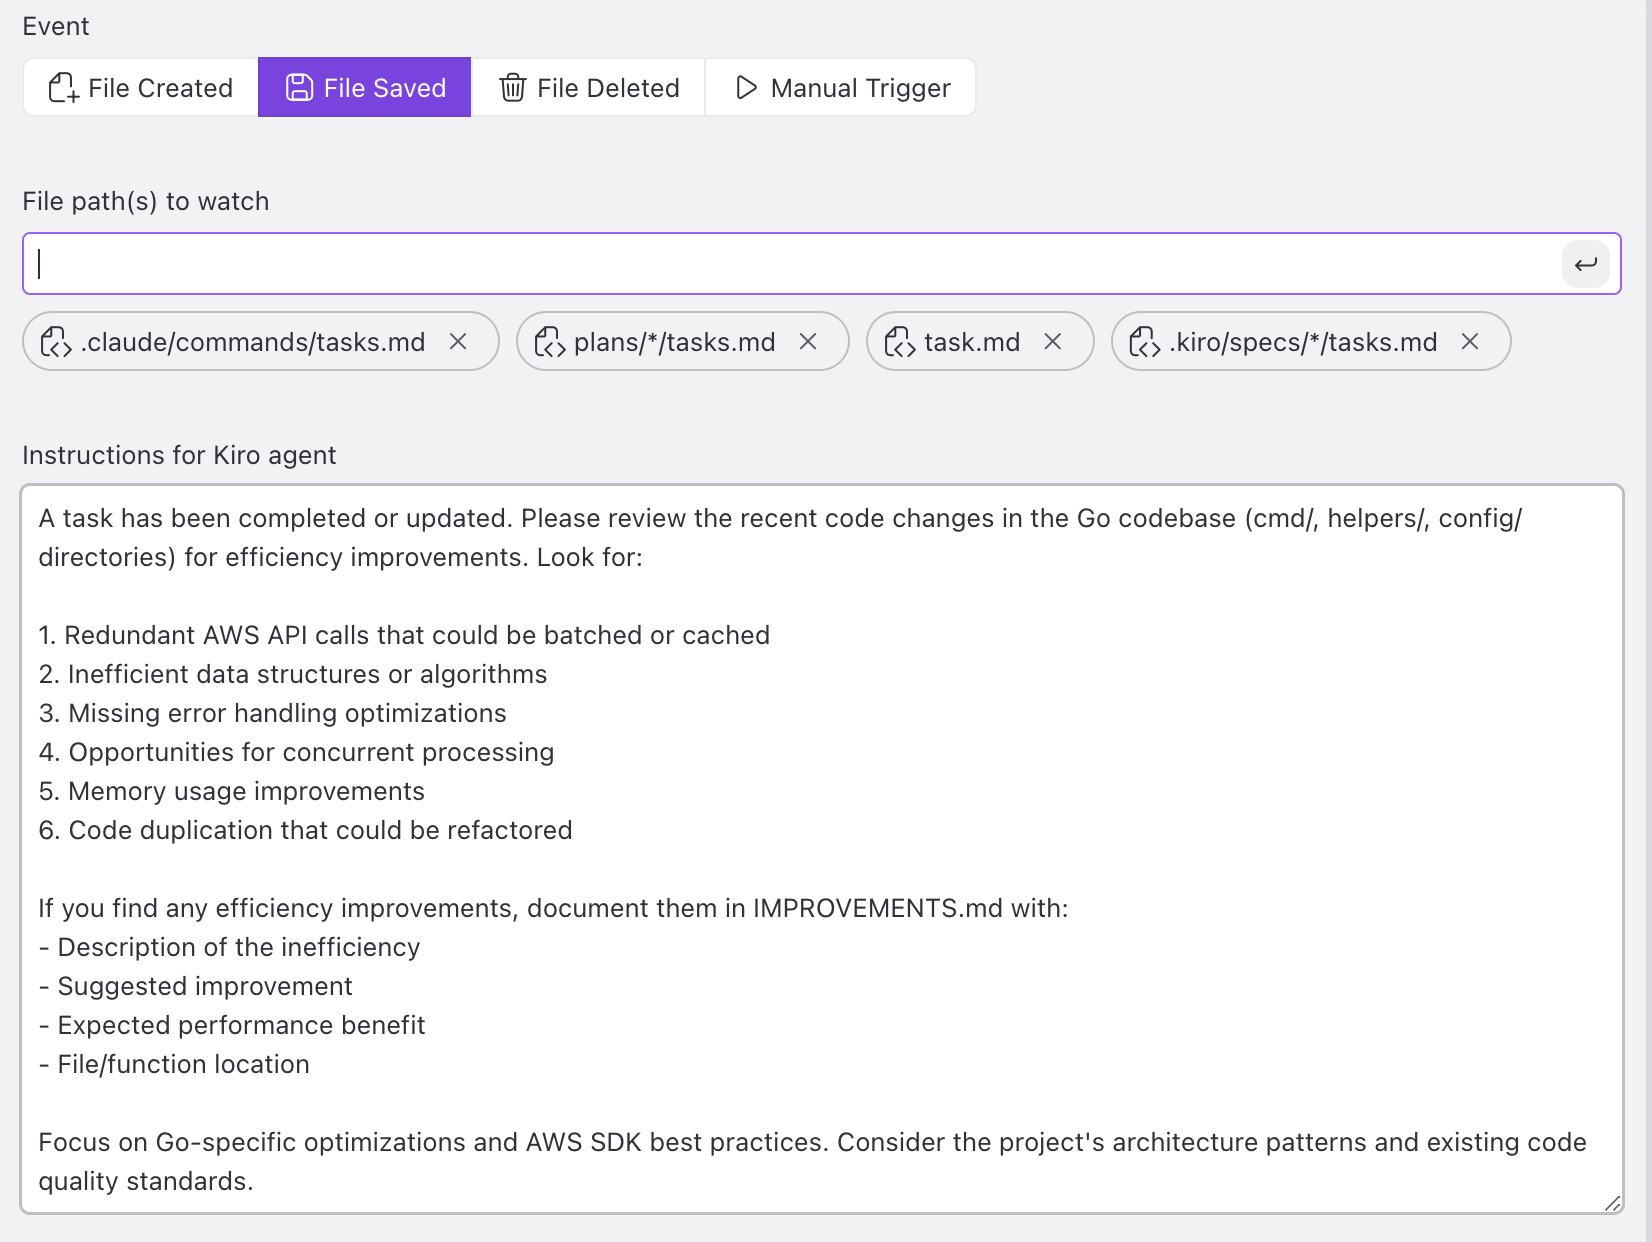Click the Manual Trigger play icon
The width and height of the screenshot is (1652, 1242).
point(746,88)
